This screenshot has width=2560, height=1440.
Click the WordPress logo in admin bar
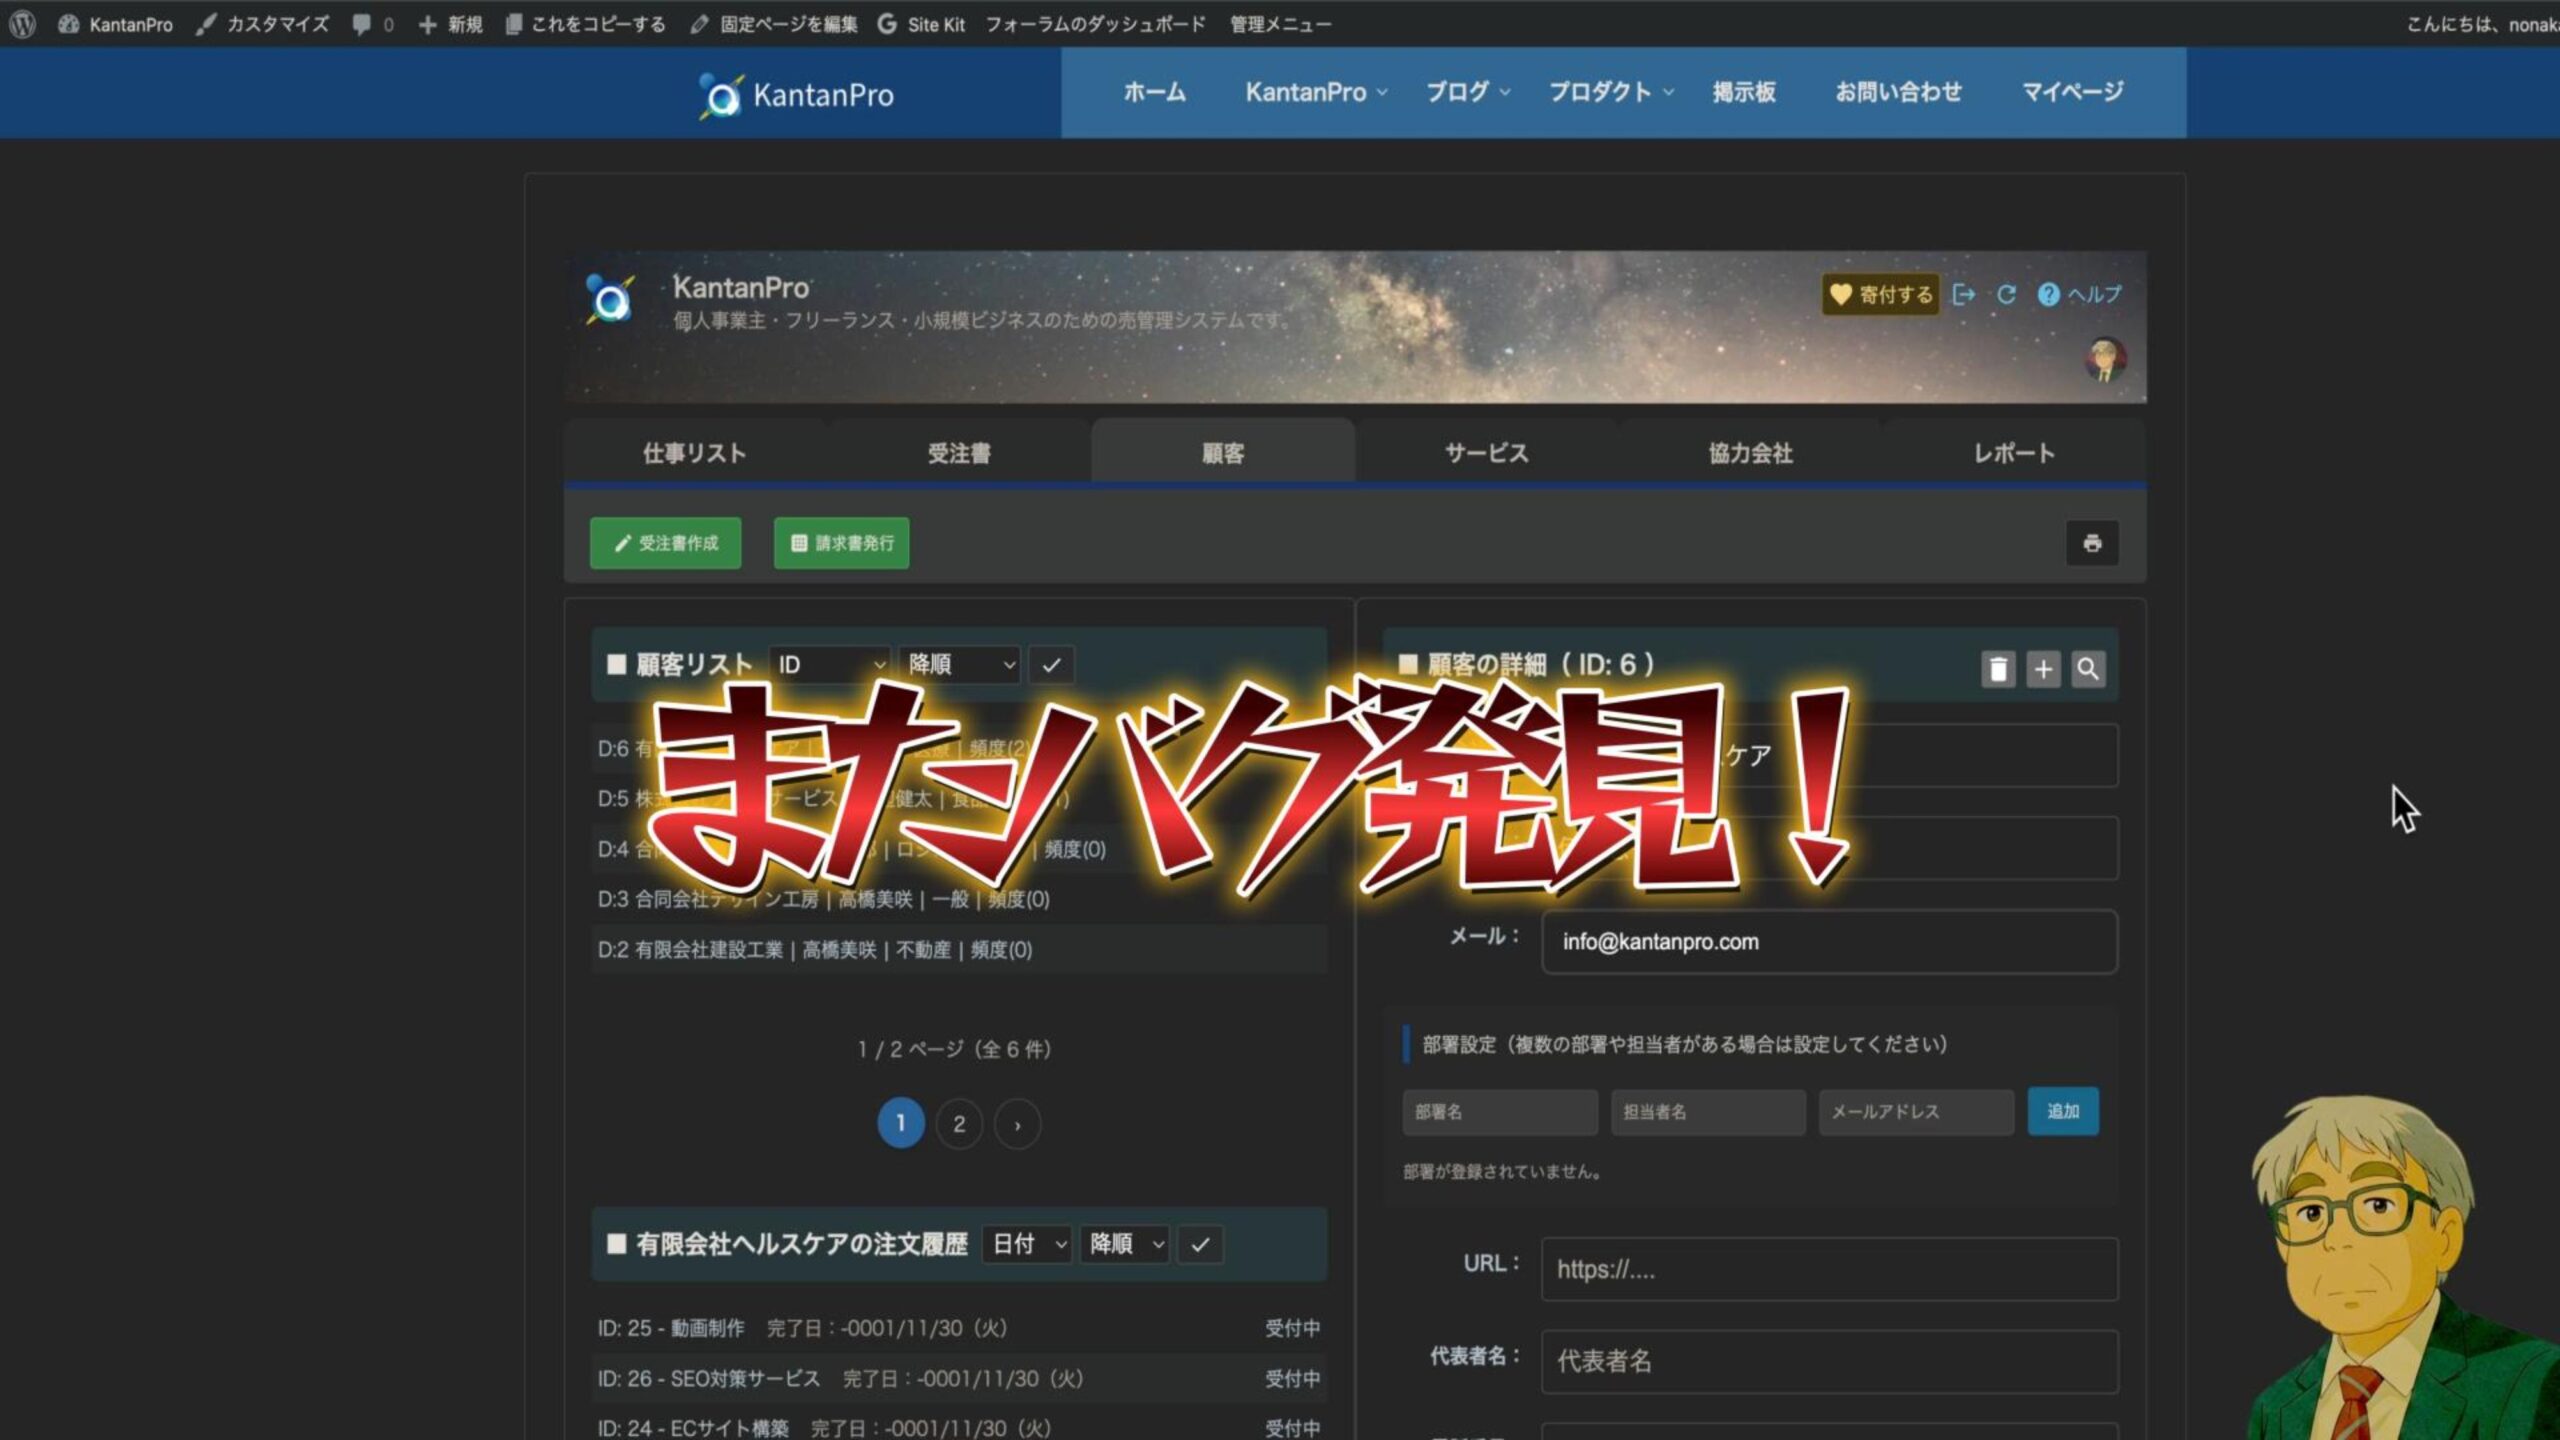(22, 24)
